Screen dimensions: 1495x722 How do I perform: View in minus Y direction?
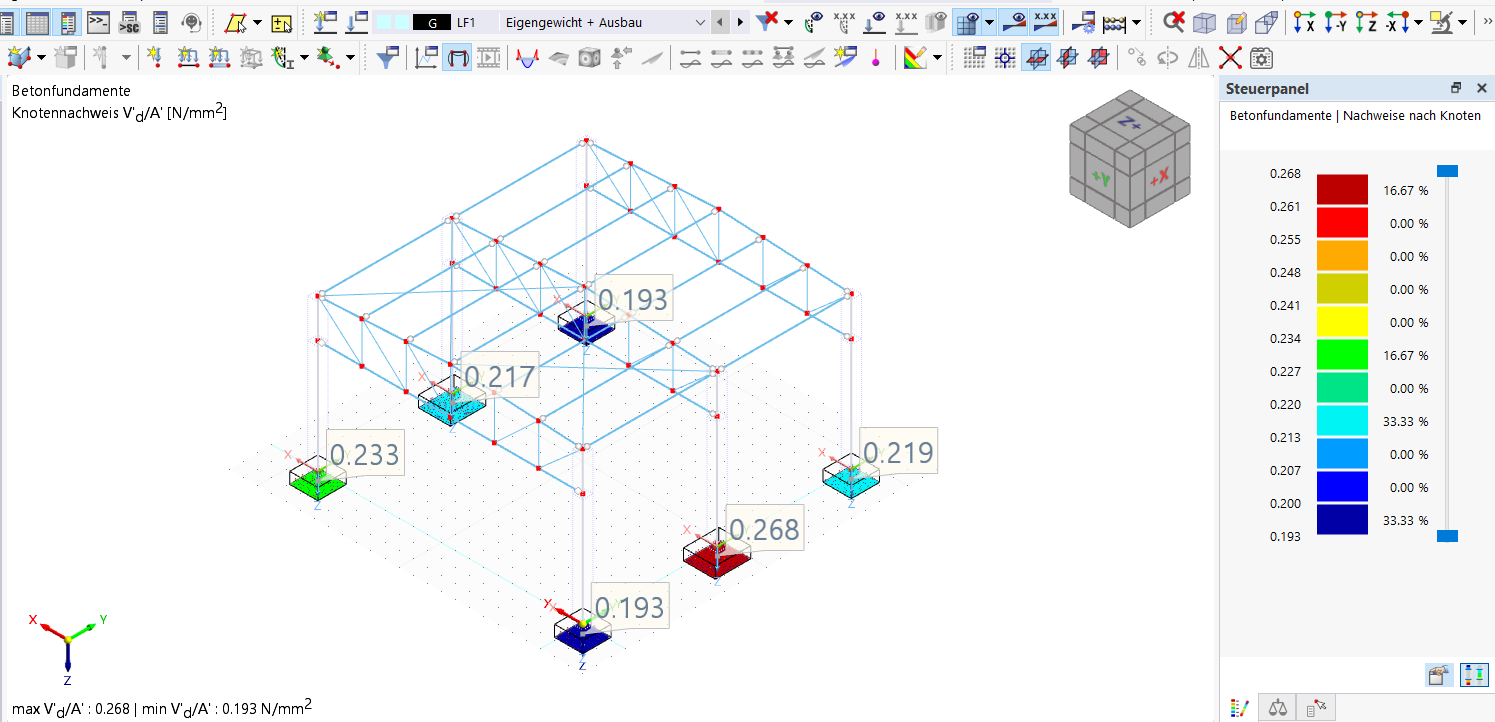point(1335,21)
